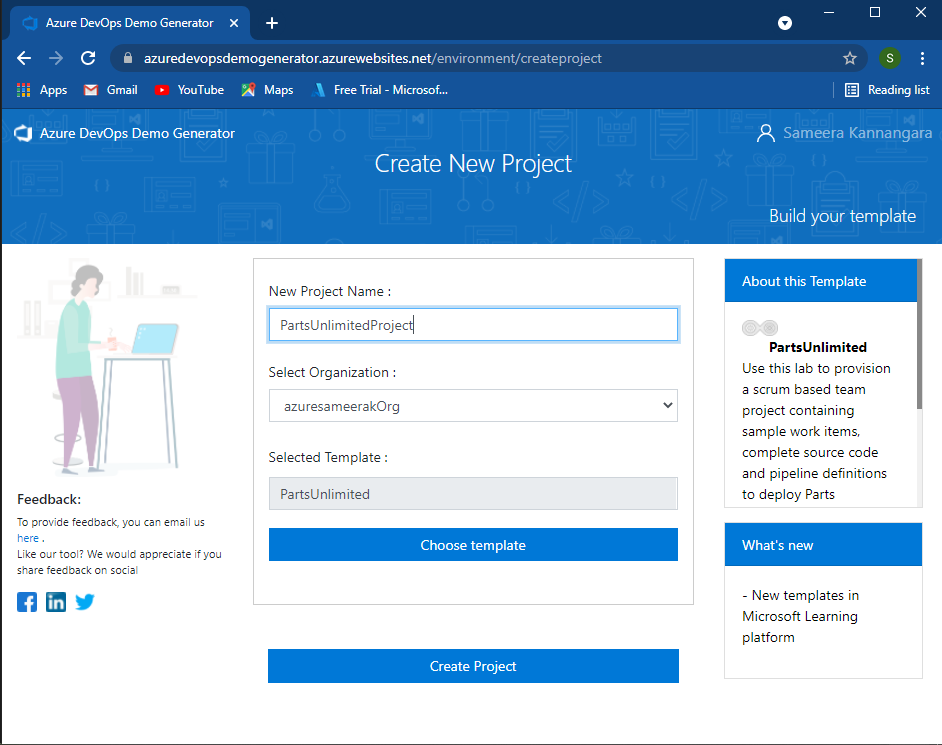942x745 pixels.
Task: Click the site security padlock in address bar
Action: point(127,58)
